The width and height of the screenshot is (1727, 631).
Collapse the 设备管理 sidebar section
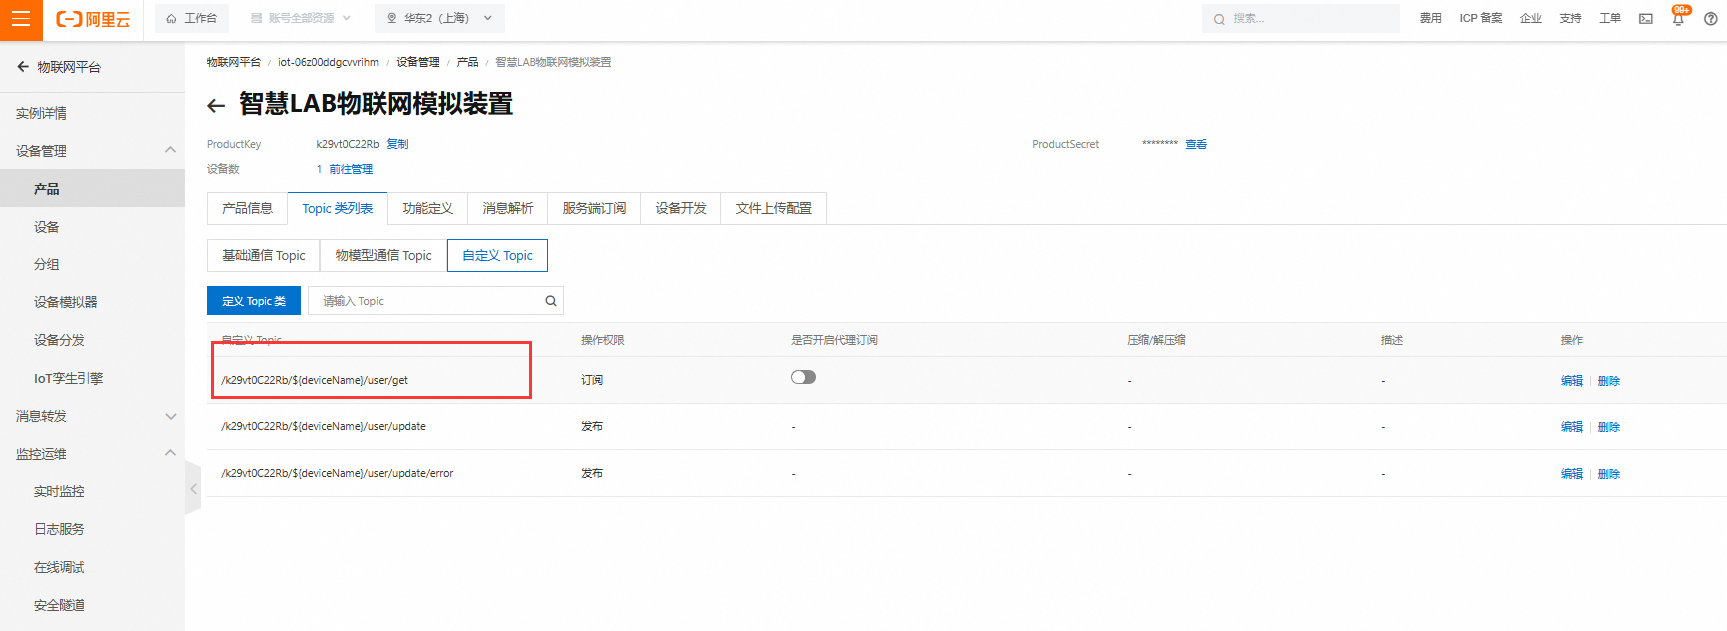[x=170, y=150]
